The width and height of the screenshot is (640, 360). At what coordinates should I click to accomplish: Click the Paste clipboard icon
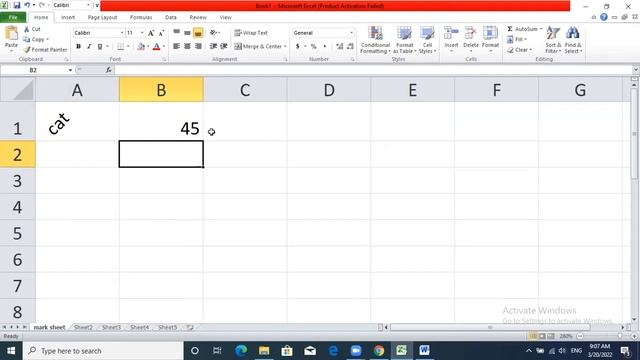[11, 33]
